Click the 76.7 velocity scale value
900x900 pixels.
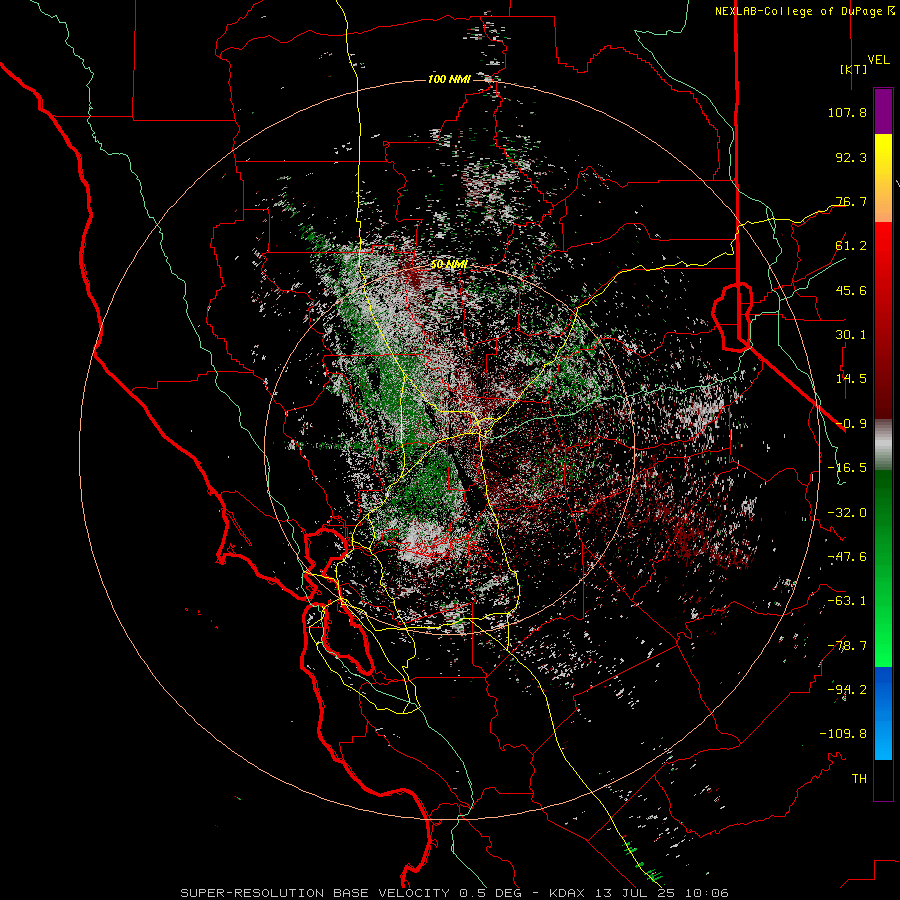click(x=851, y=201)
